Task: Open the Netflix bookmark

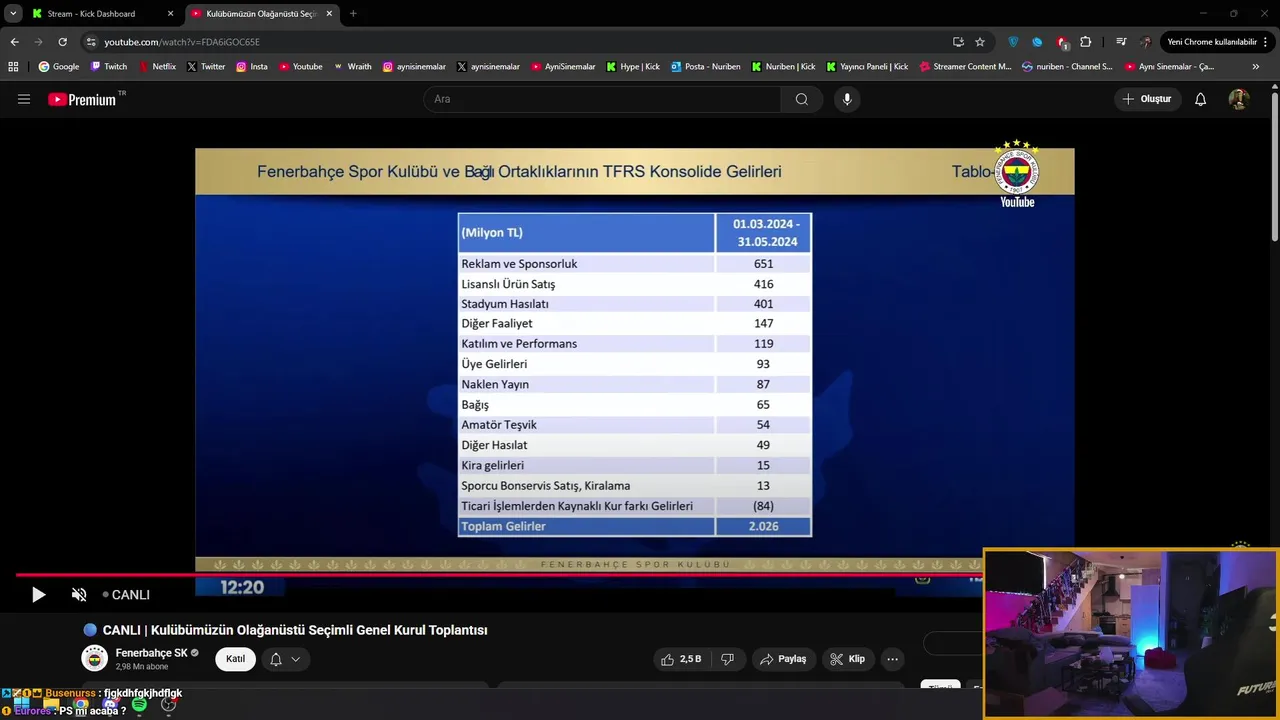Action: click(x=157, y=67)
